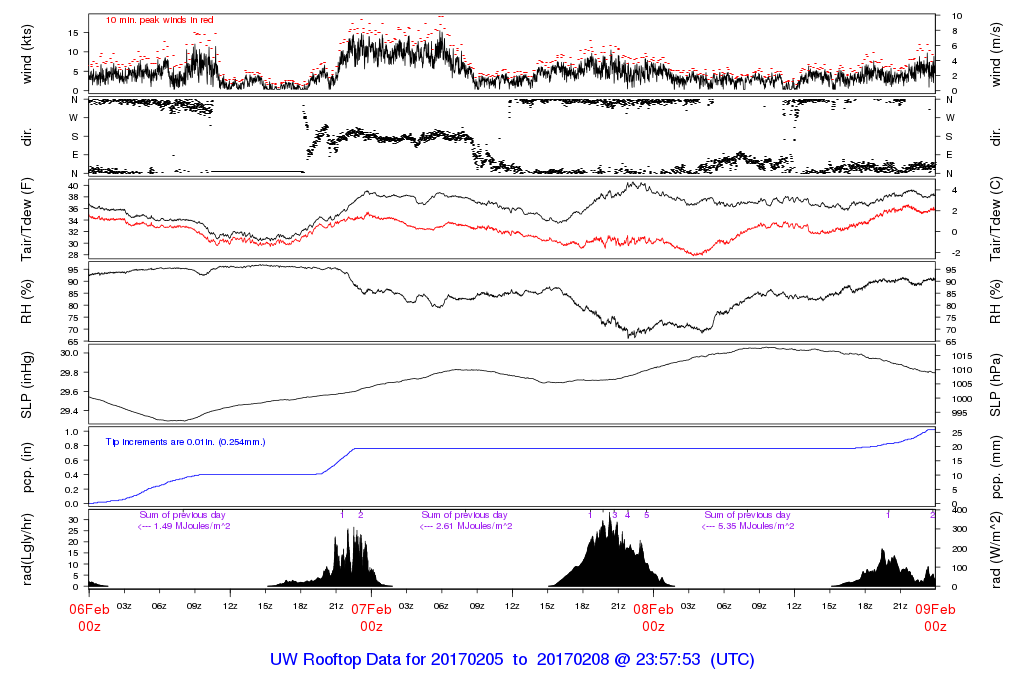Click the 'SLP (hPa)' axis label

(995, 385)
